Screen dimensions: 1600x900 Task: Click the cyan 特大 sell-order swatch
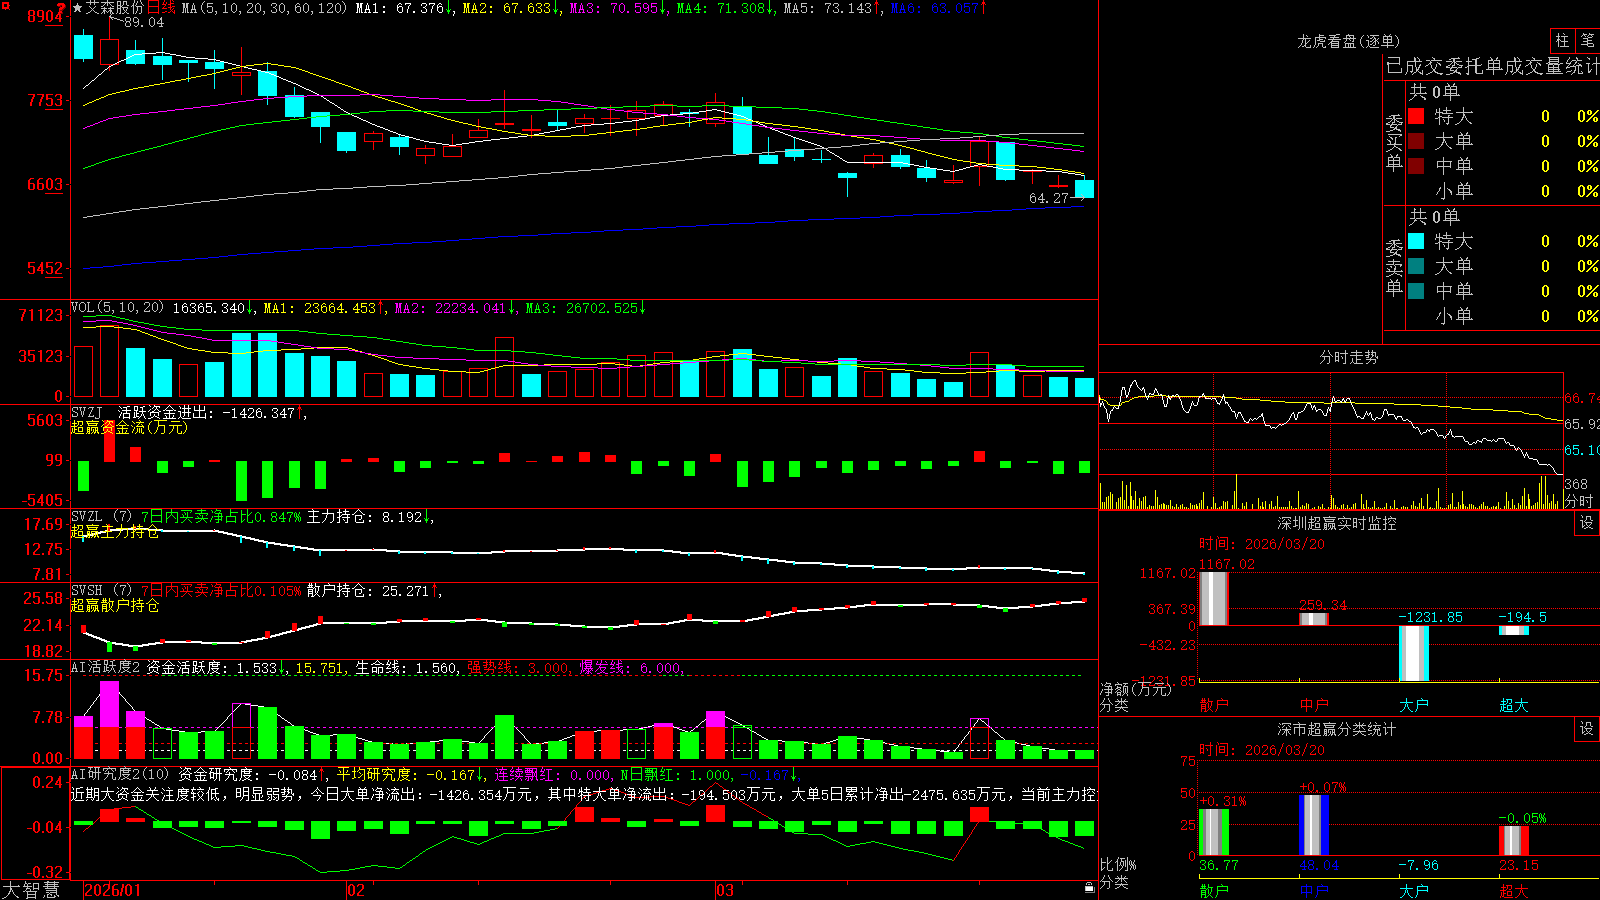pos(1416,241)
